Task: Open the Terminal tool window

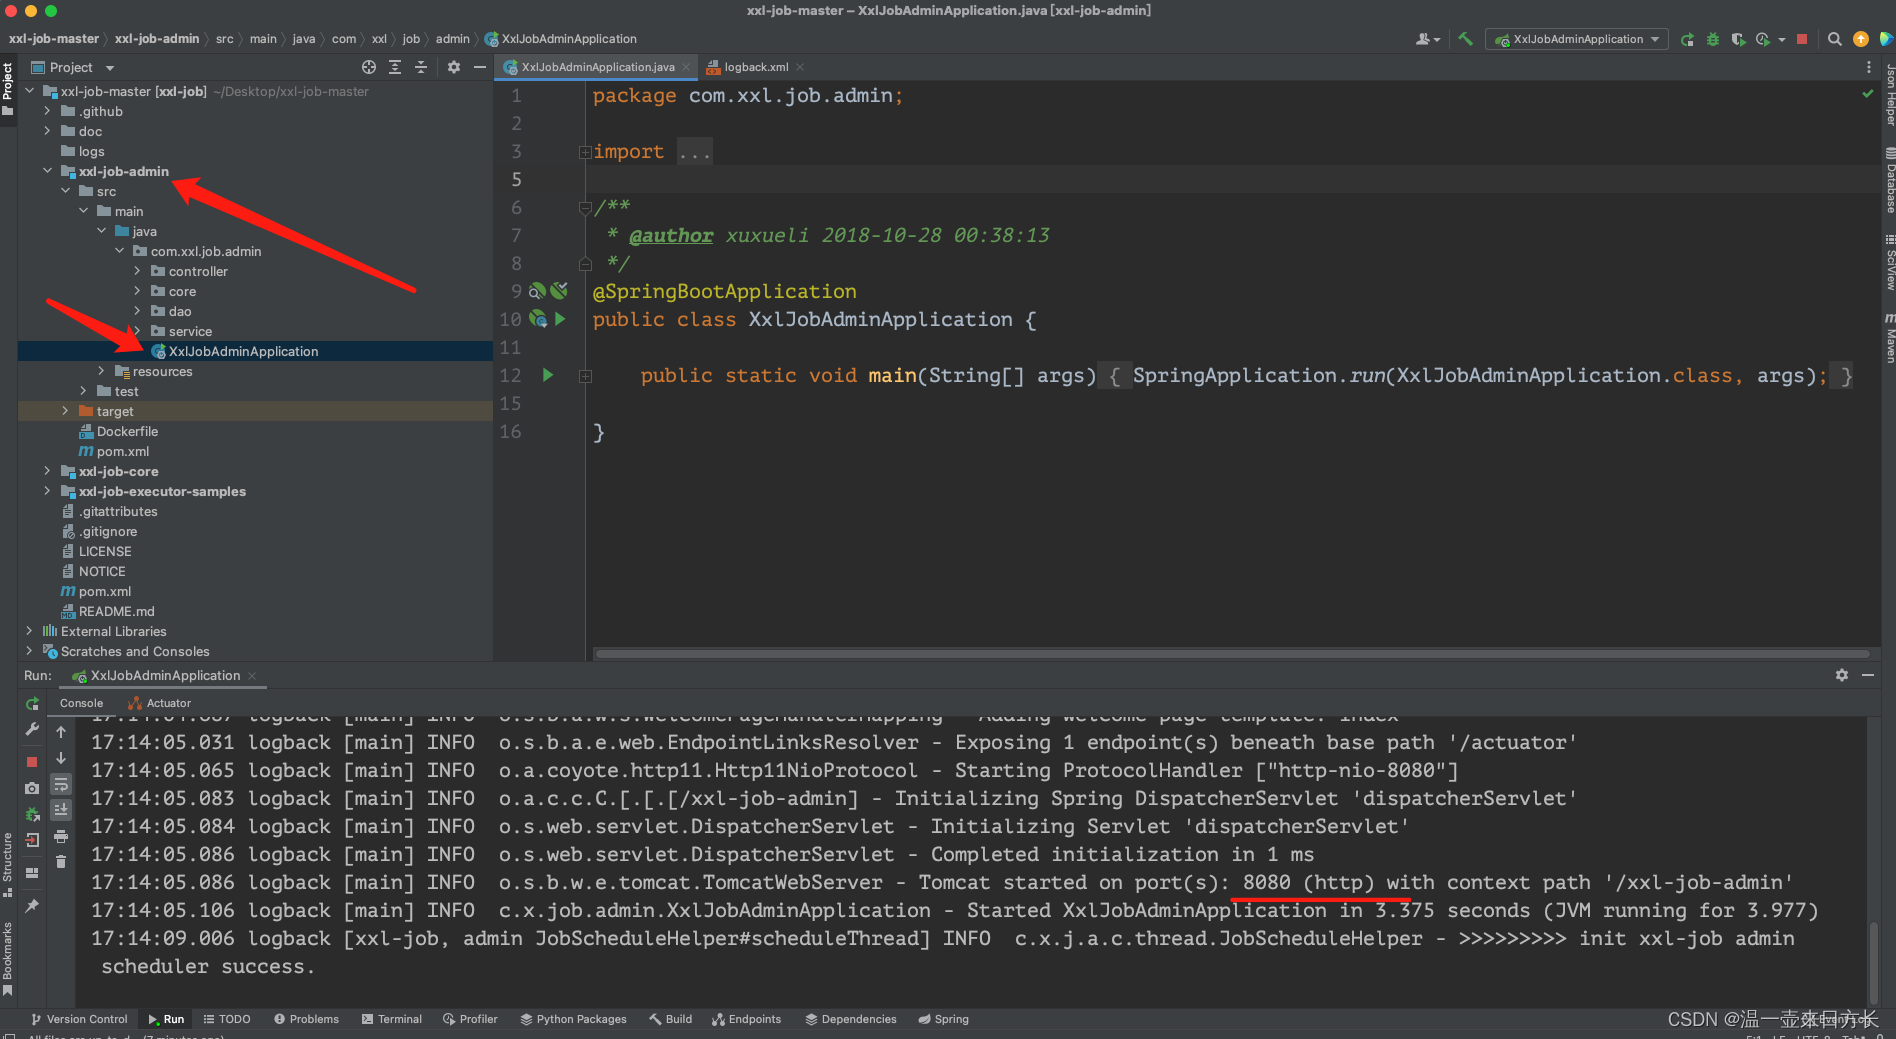Action: 391,1019
